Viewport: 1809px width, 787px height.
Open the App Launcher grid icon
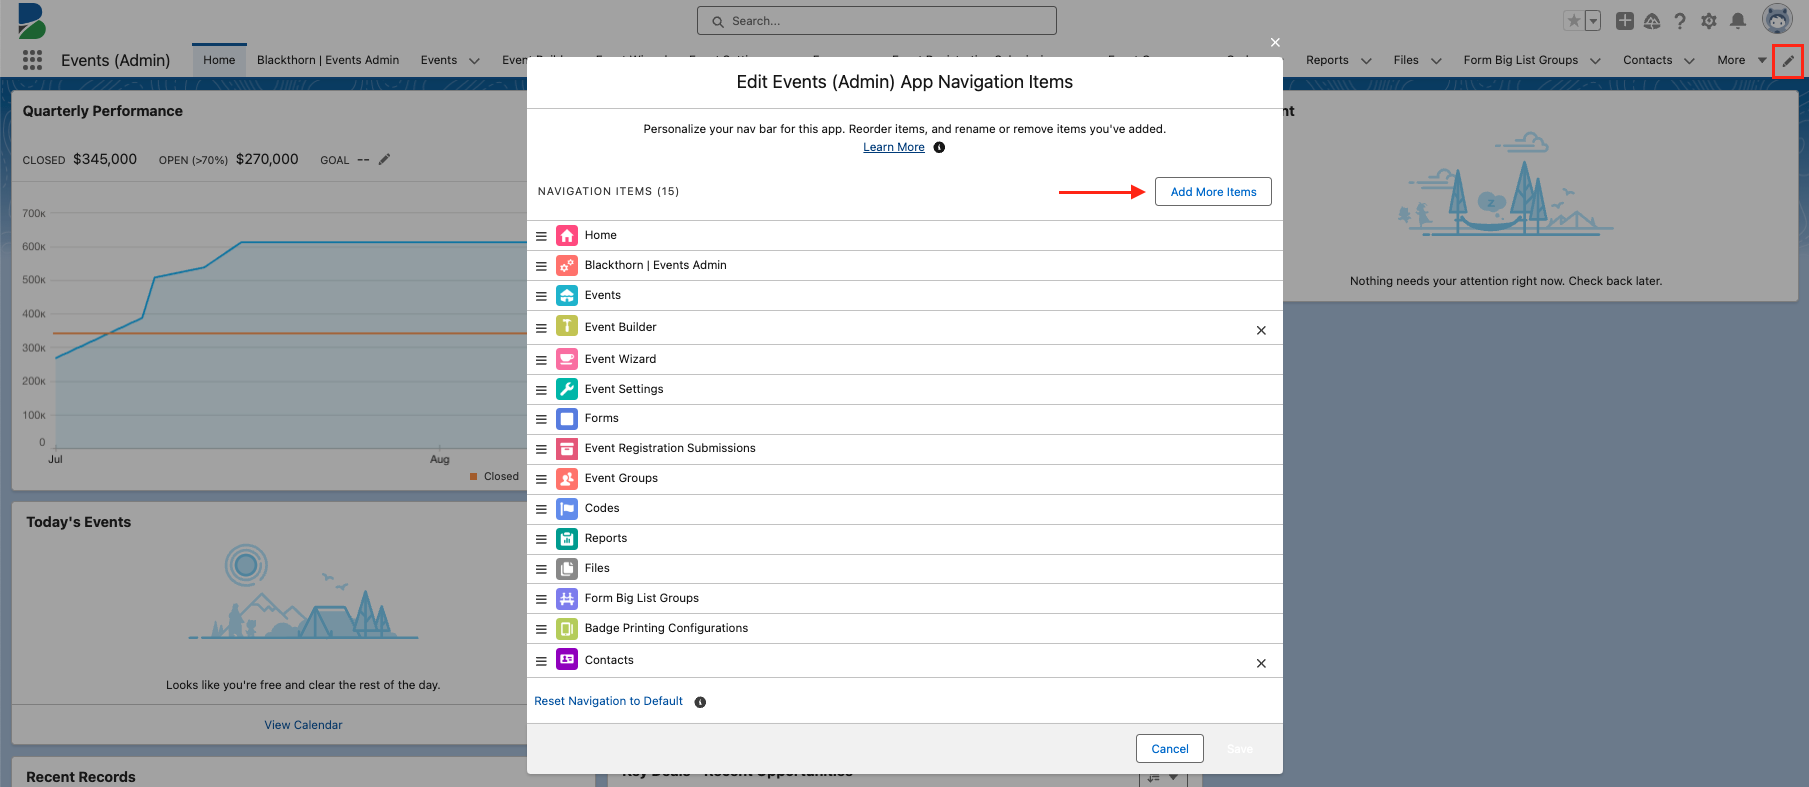[x=32, y=60]
